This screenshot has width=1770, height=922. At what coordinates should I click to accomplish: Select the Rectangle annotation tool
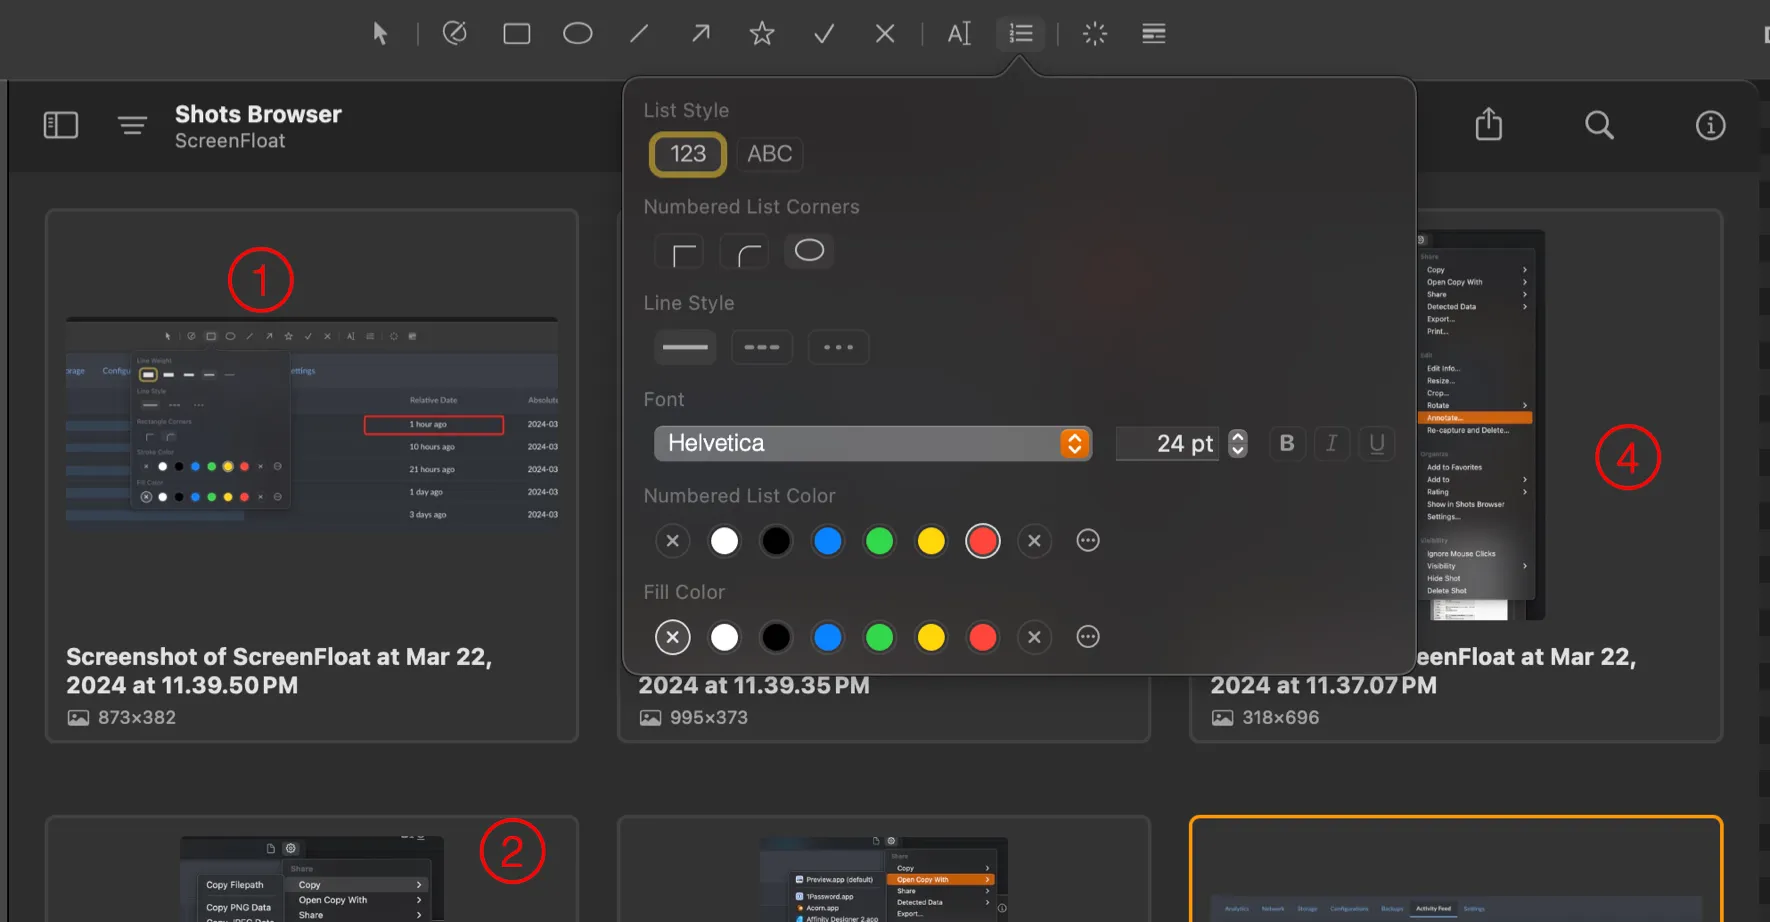pos(516,33)
